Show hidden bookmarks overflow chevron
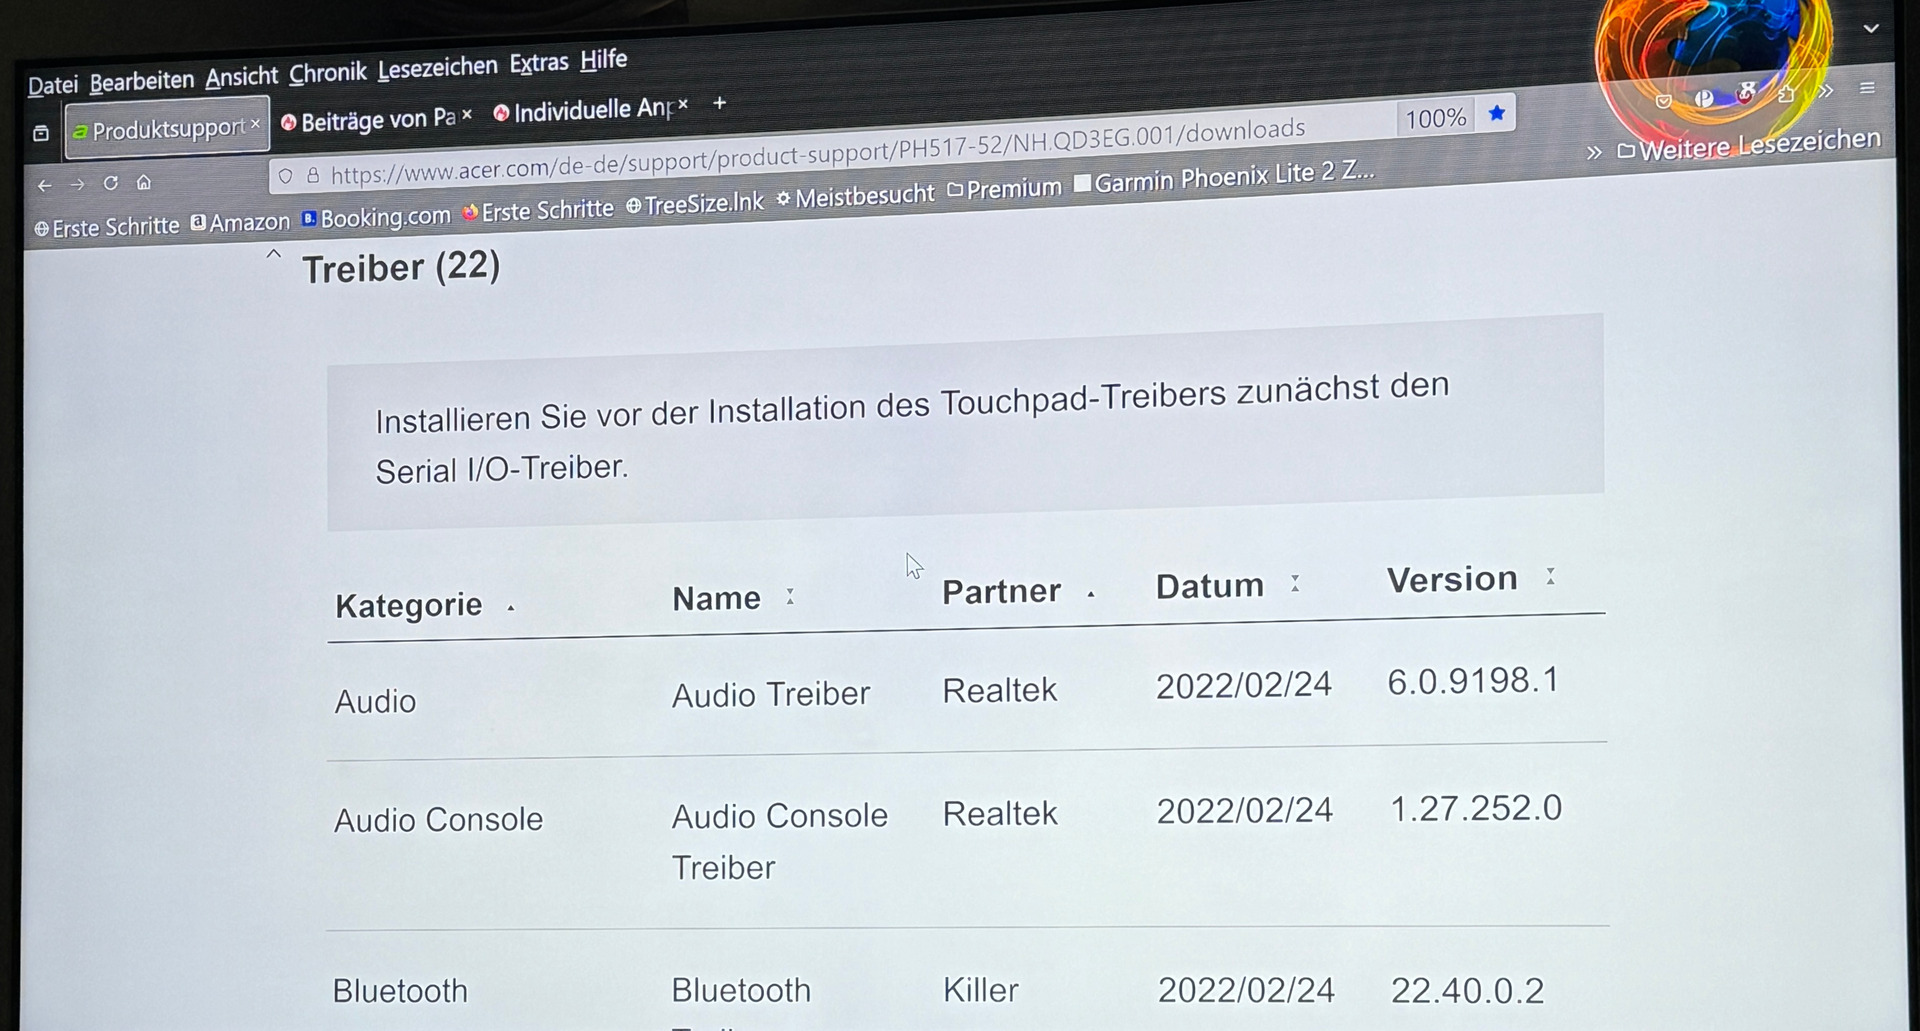 pyautogui.click(x=1594, y=152)
